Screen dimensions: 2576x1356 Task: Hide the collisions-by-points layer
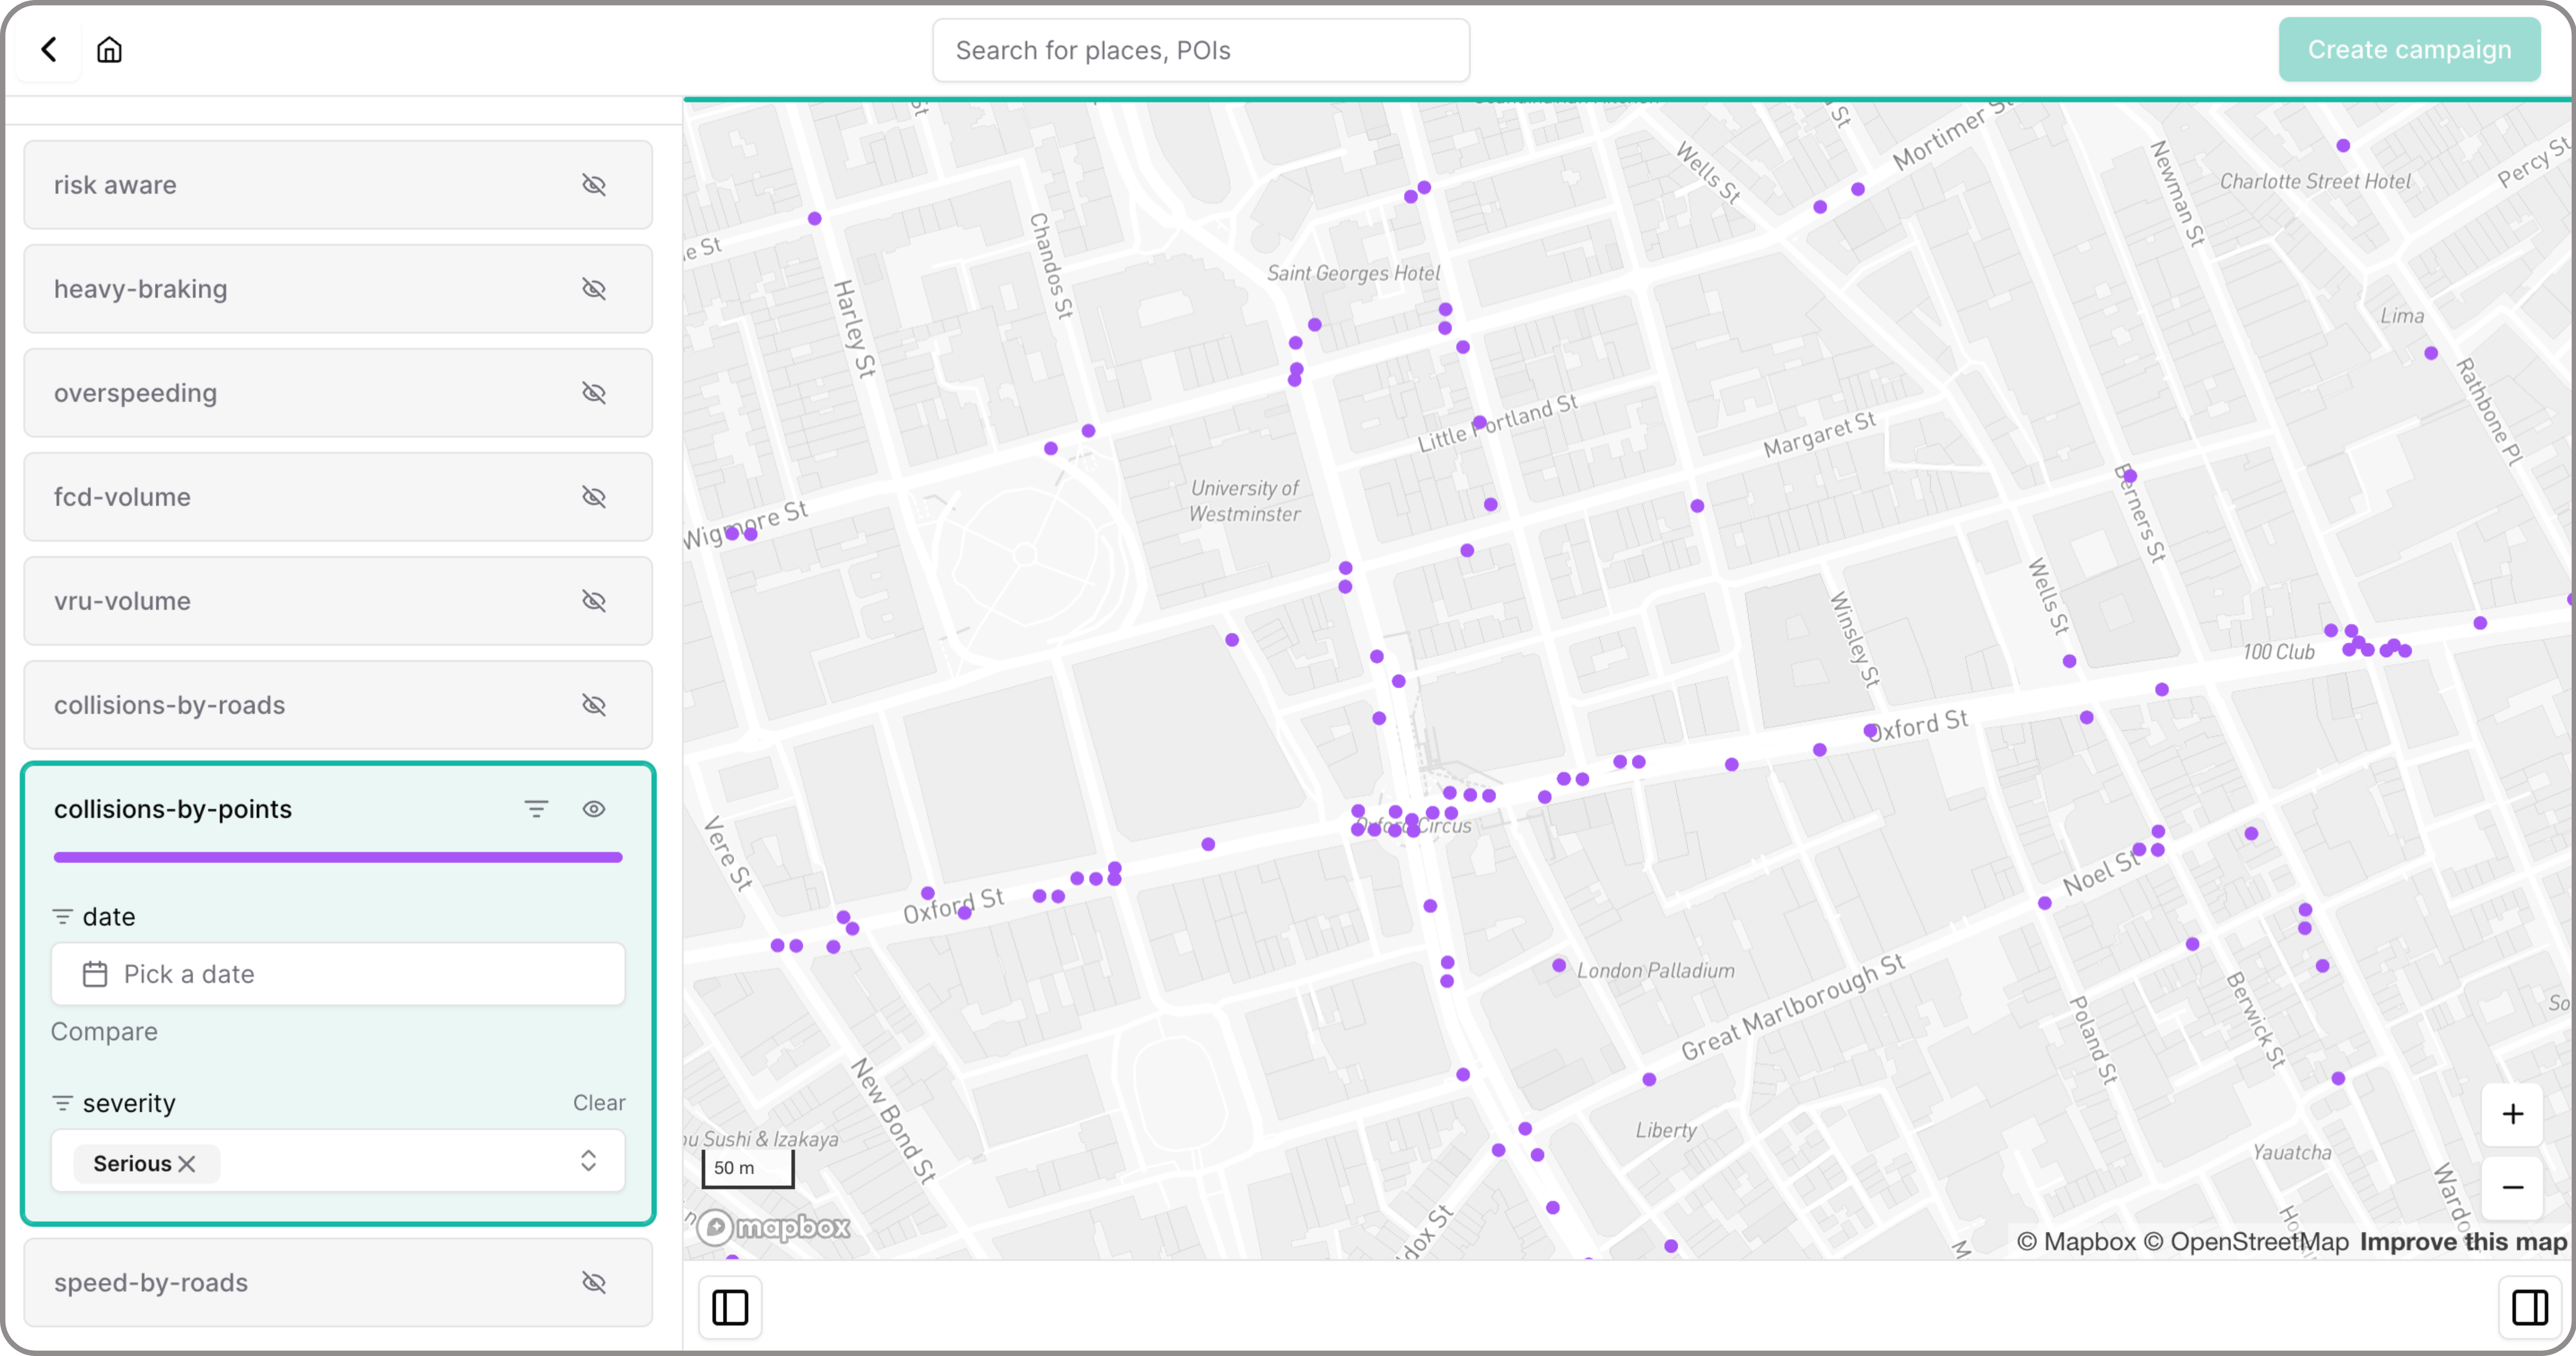pyautogui.click(x=594, y=809)
